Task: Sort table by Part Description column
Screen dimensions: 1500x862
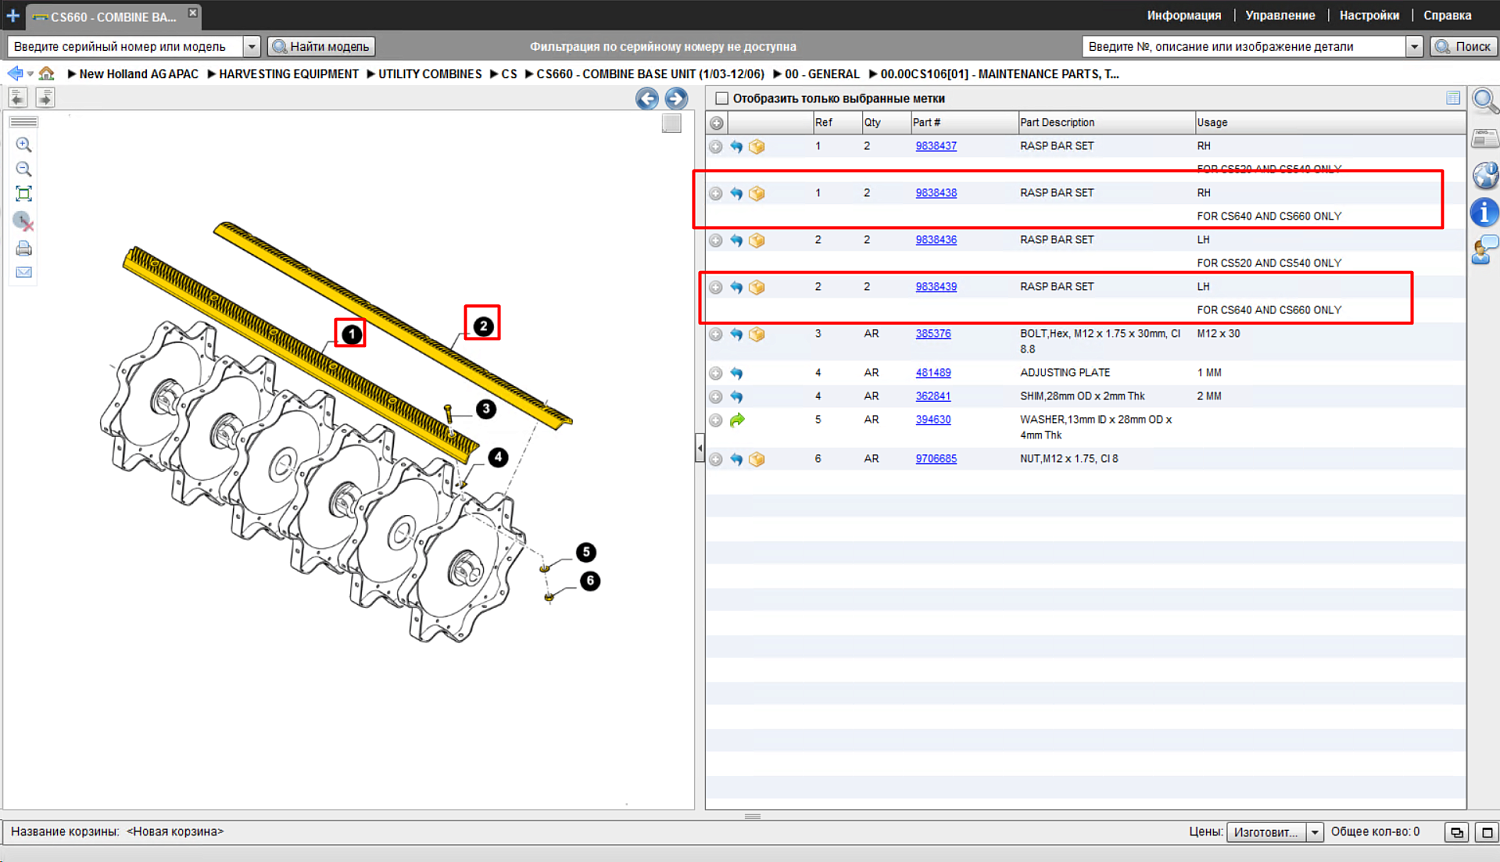Action: pos(1105,123)
